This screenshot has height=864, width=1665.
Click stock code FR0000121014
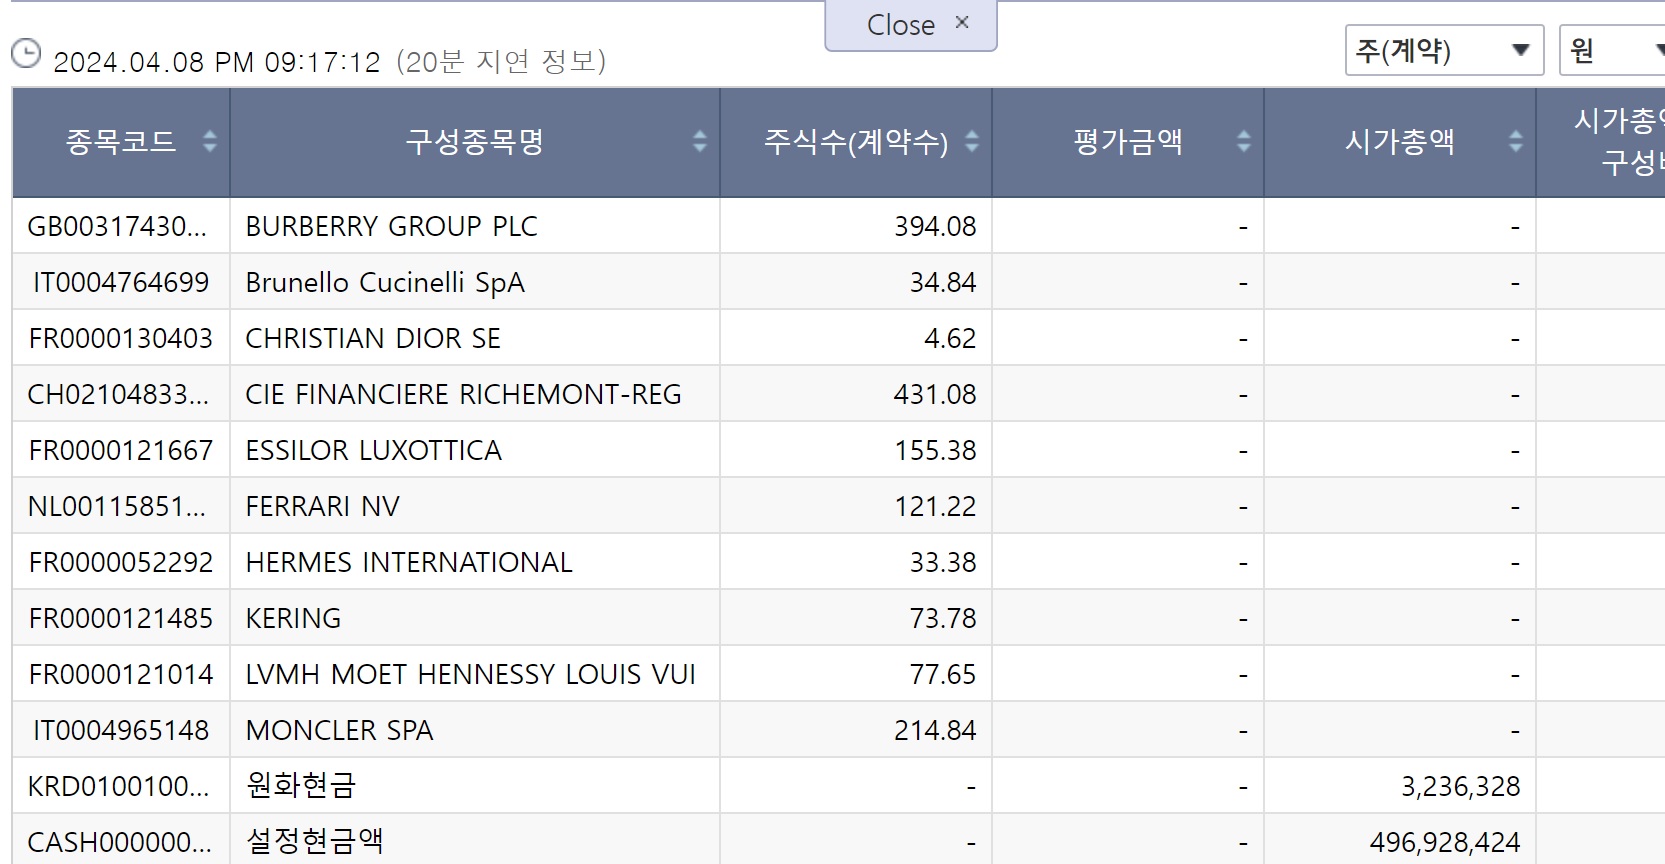point(121,674)
